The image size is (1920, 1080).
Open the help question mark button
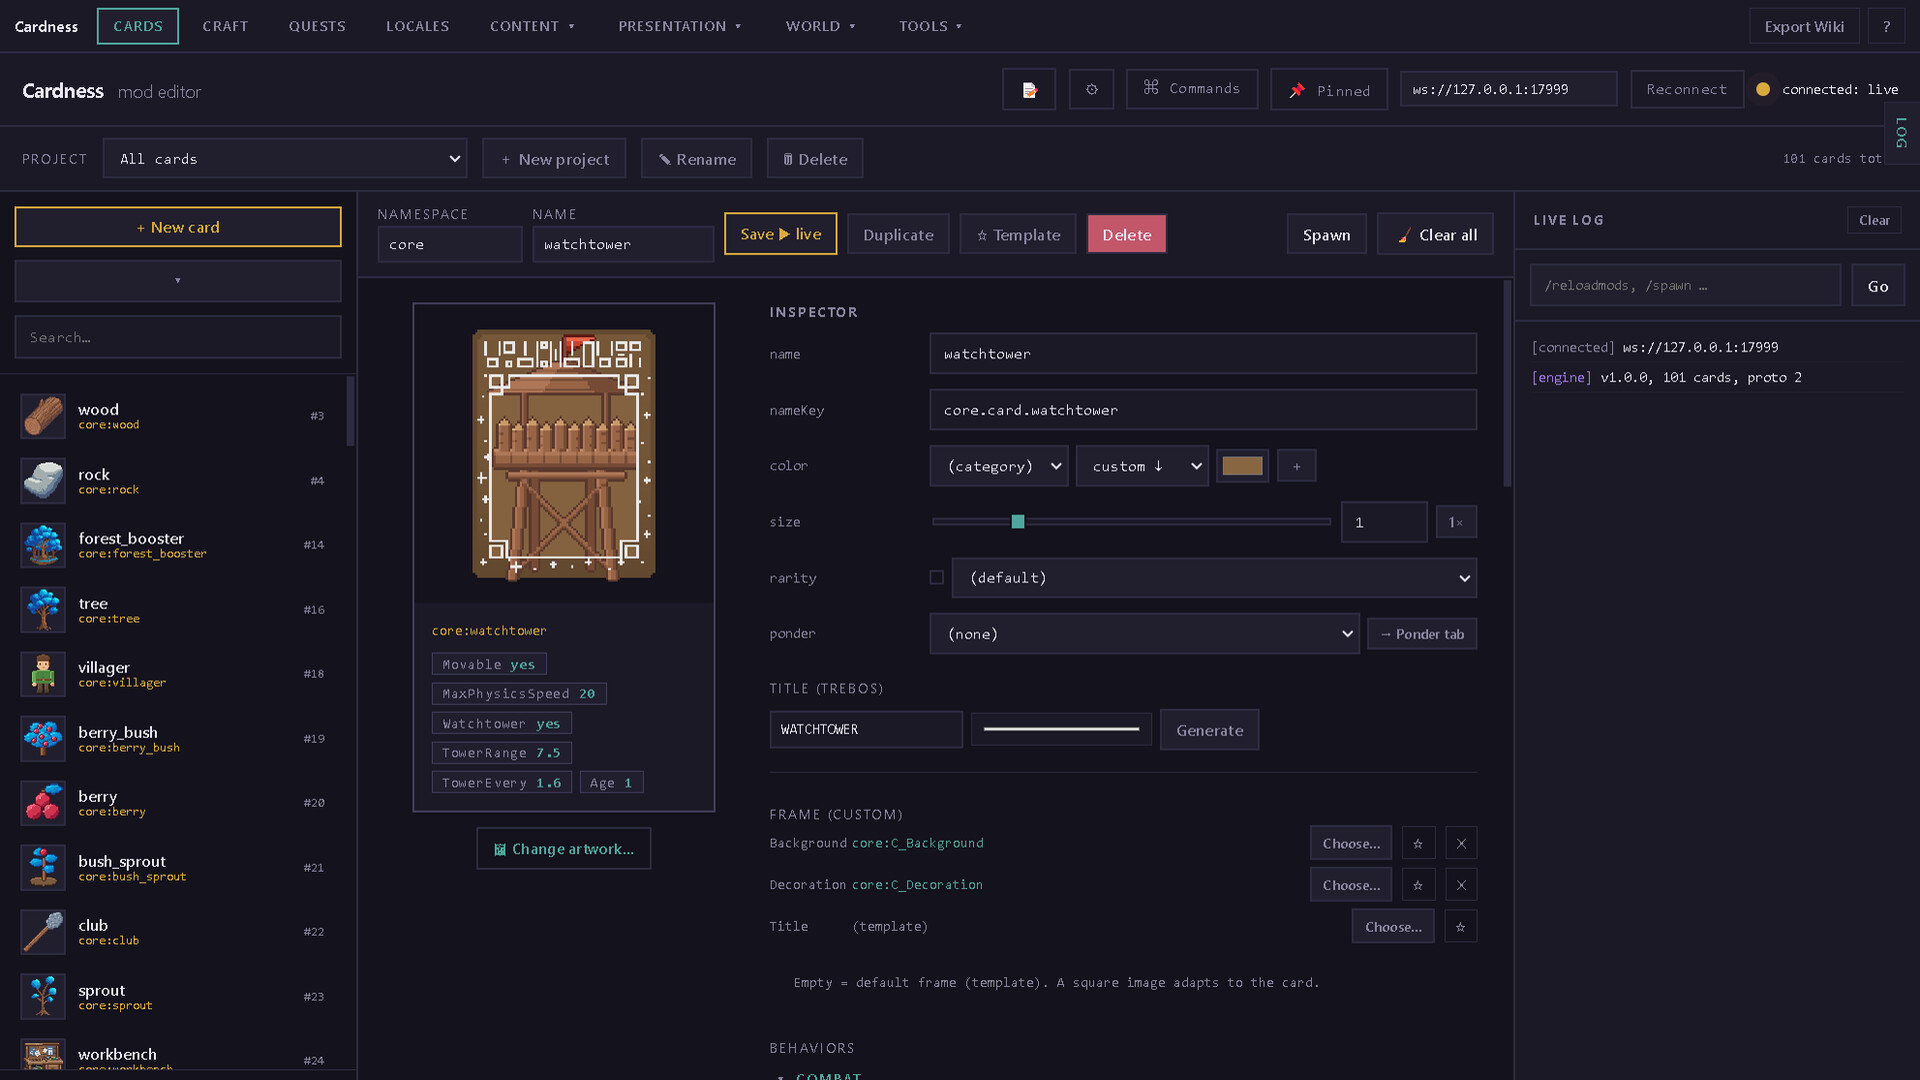tap(1887, 26)
